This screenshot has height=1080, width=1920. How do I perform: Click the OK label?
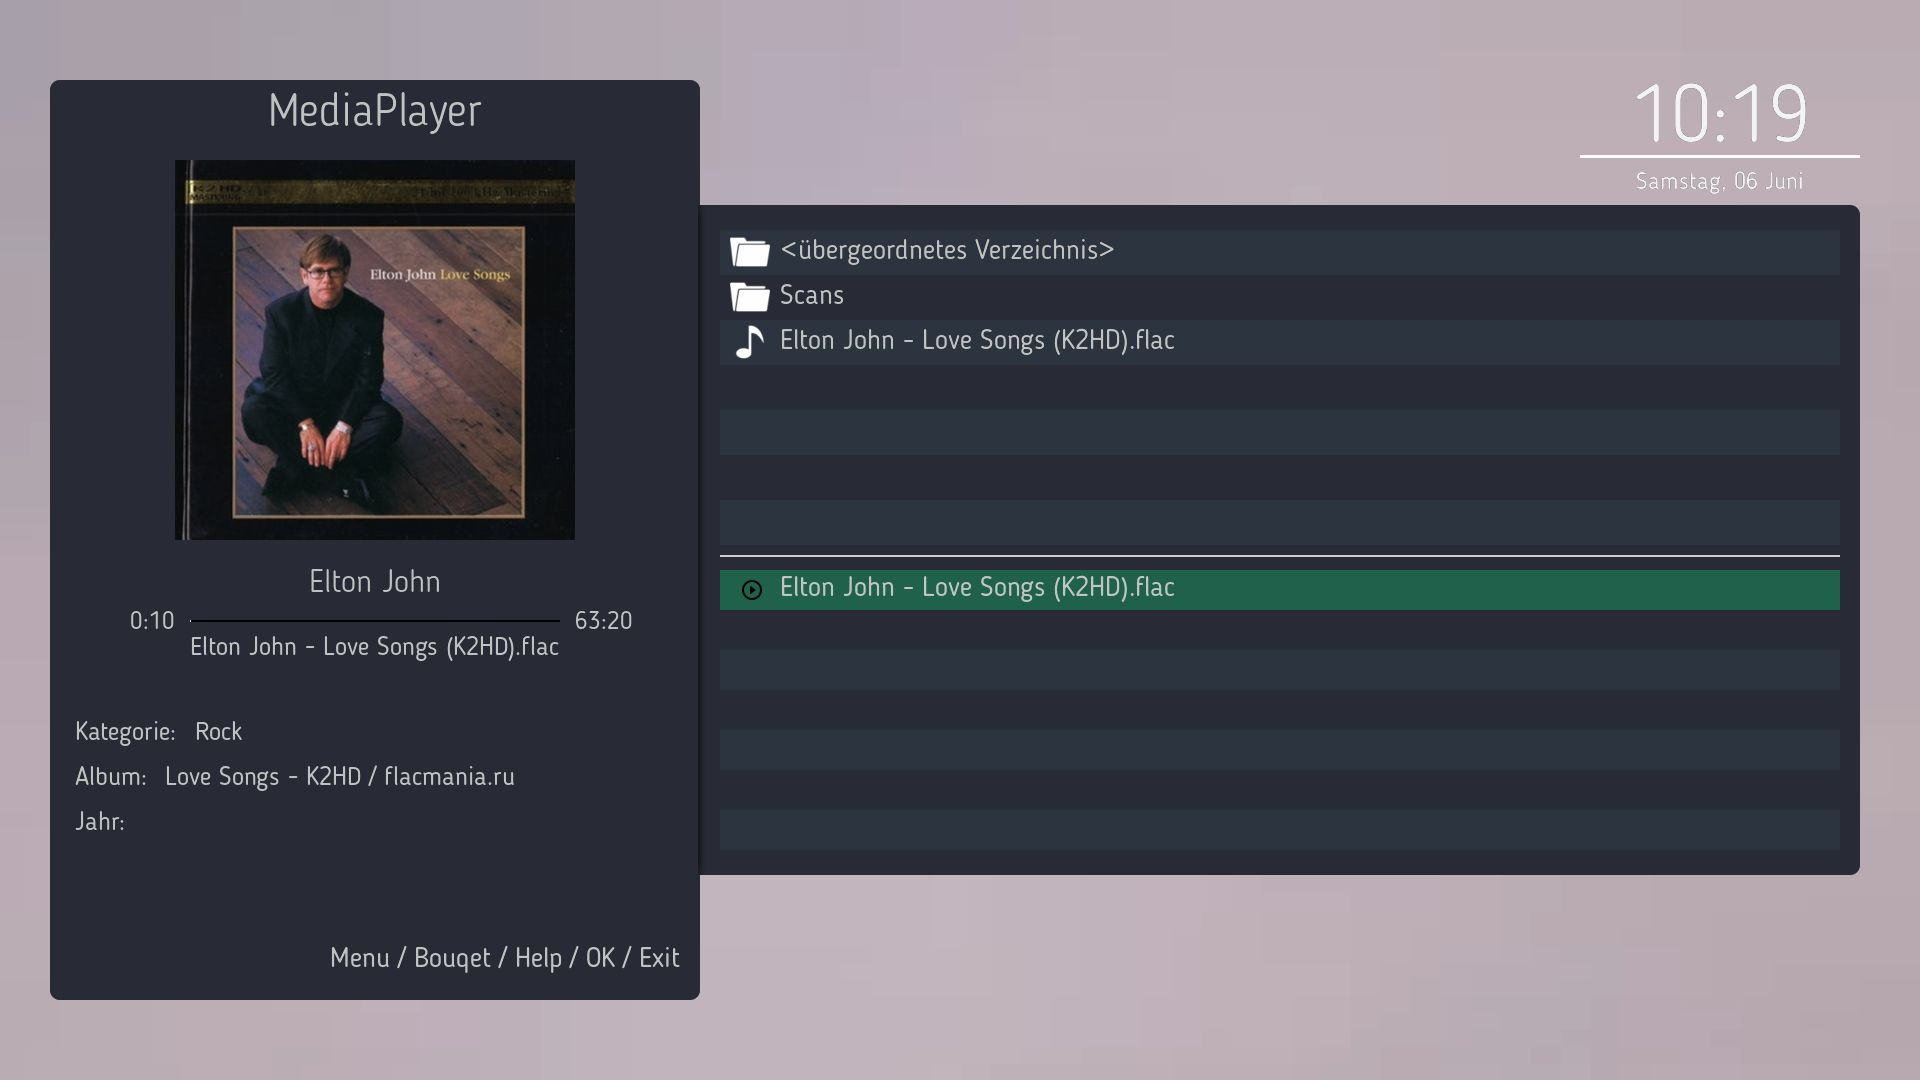[600, 958]
